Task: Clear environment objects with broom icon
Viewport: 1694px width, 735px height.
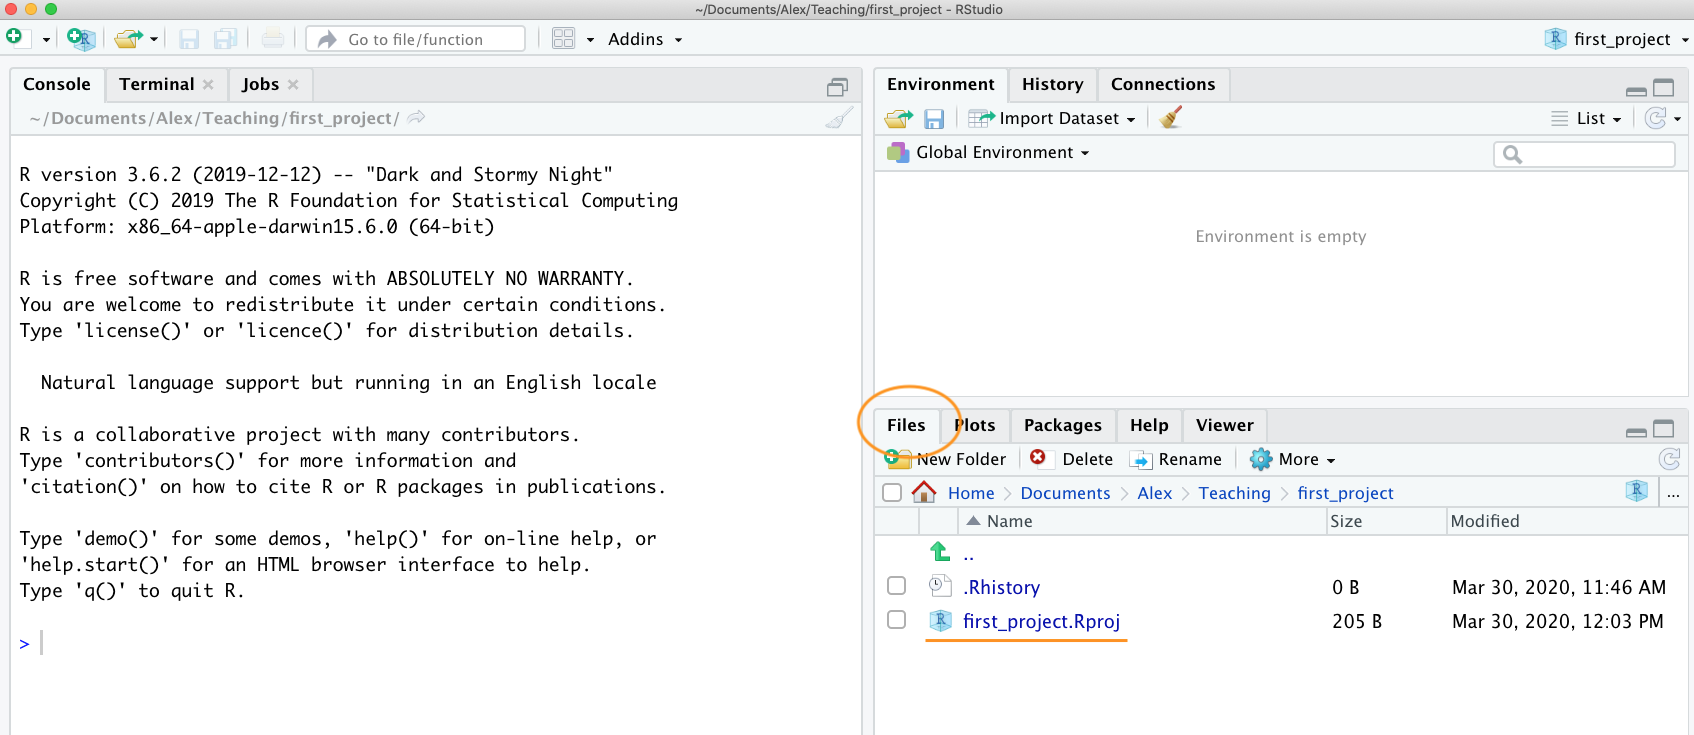Action: coord(1171,118)
